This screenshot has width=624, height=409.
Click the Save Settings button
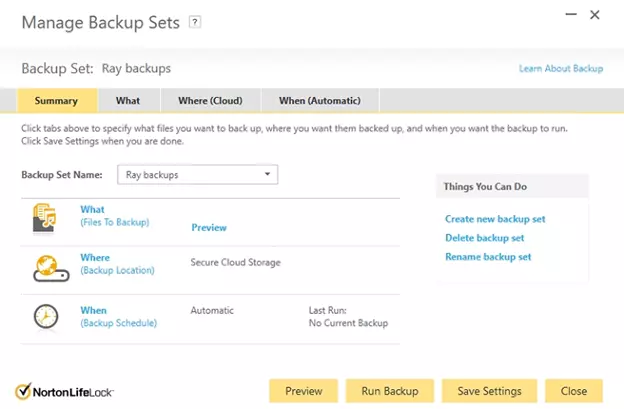[x=490, y=390]
